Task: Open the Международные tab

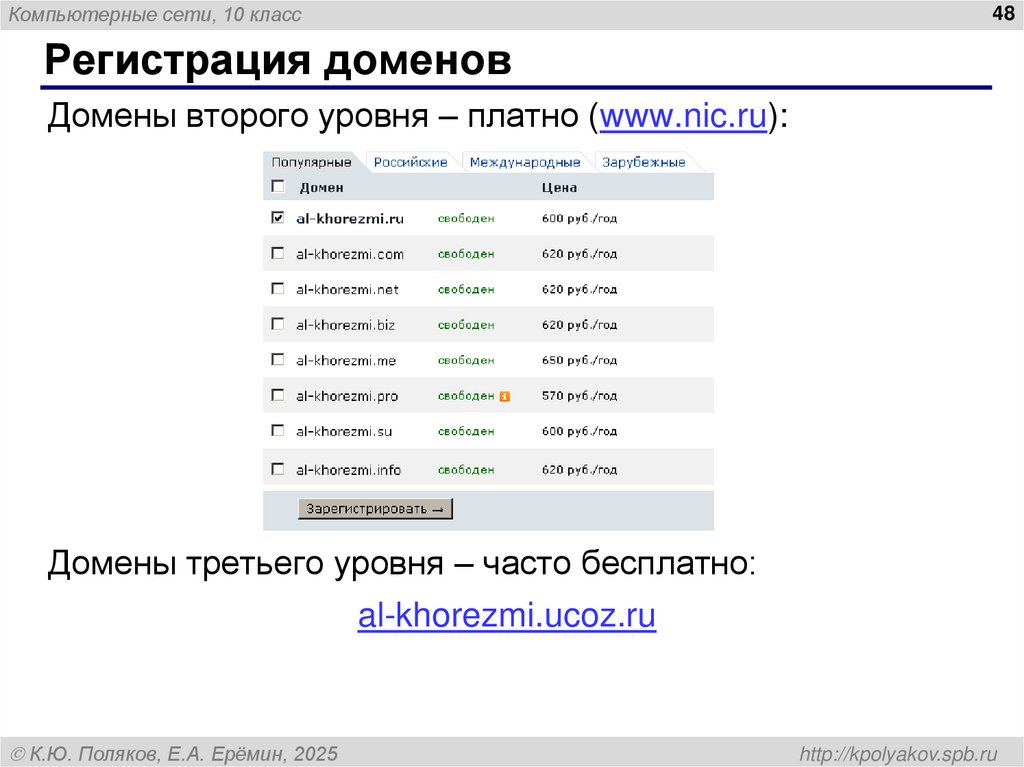Action: tap(527, 161)
